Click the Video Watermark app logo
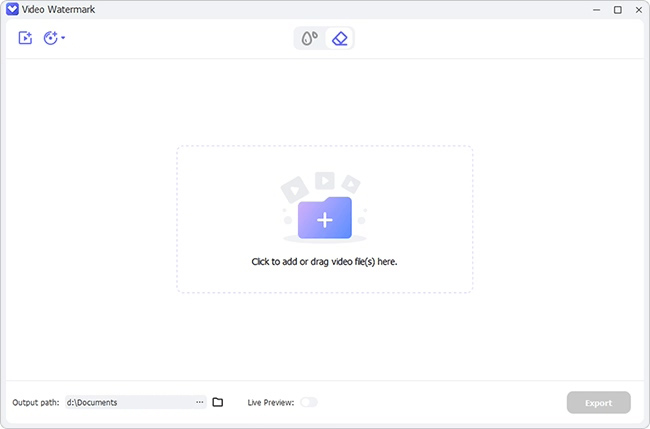650x429 pixels. coord(12,9)
